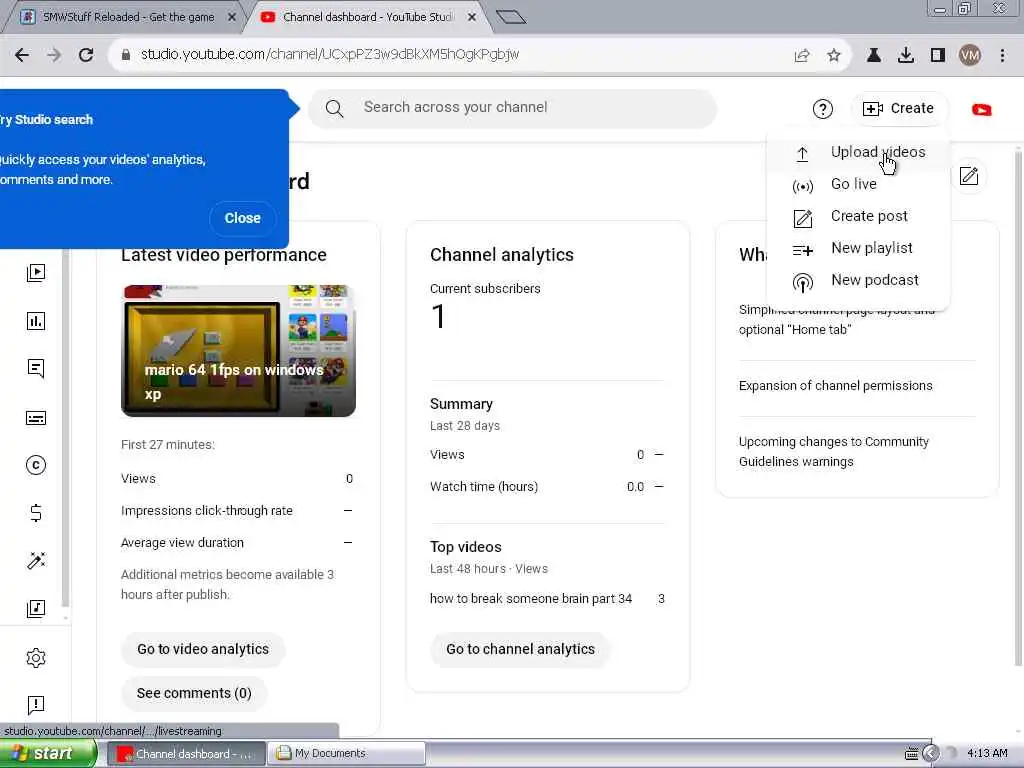Image resolution: width=1024 pixels, height=768 pixels.
Task: Open Settings gear icon in sidebar
Action: pyautogui.click(x=36, y=658)
